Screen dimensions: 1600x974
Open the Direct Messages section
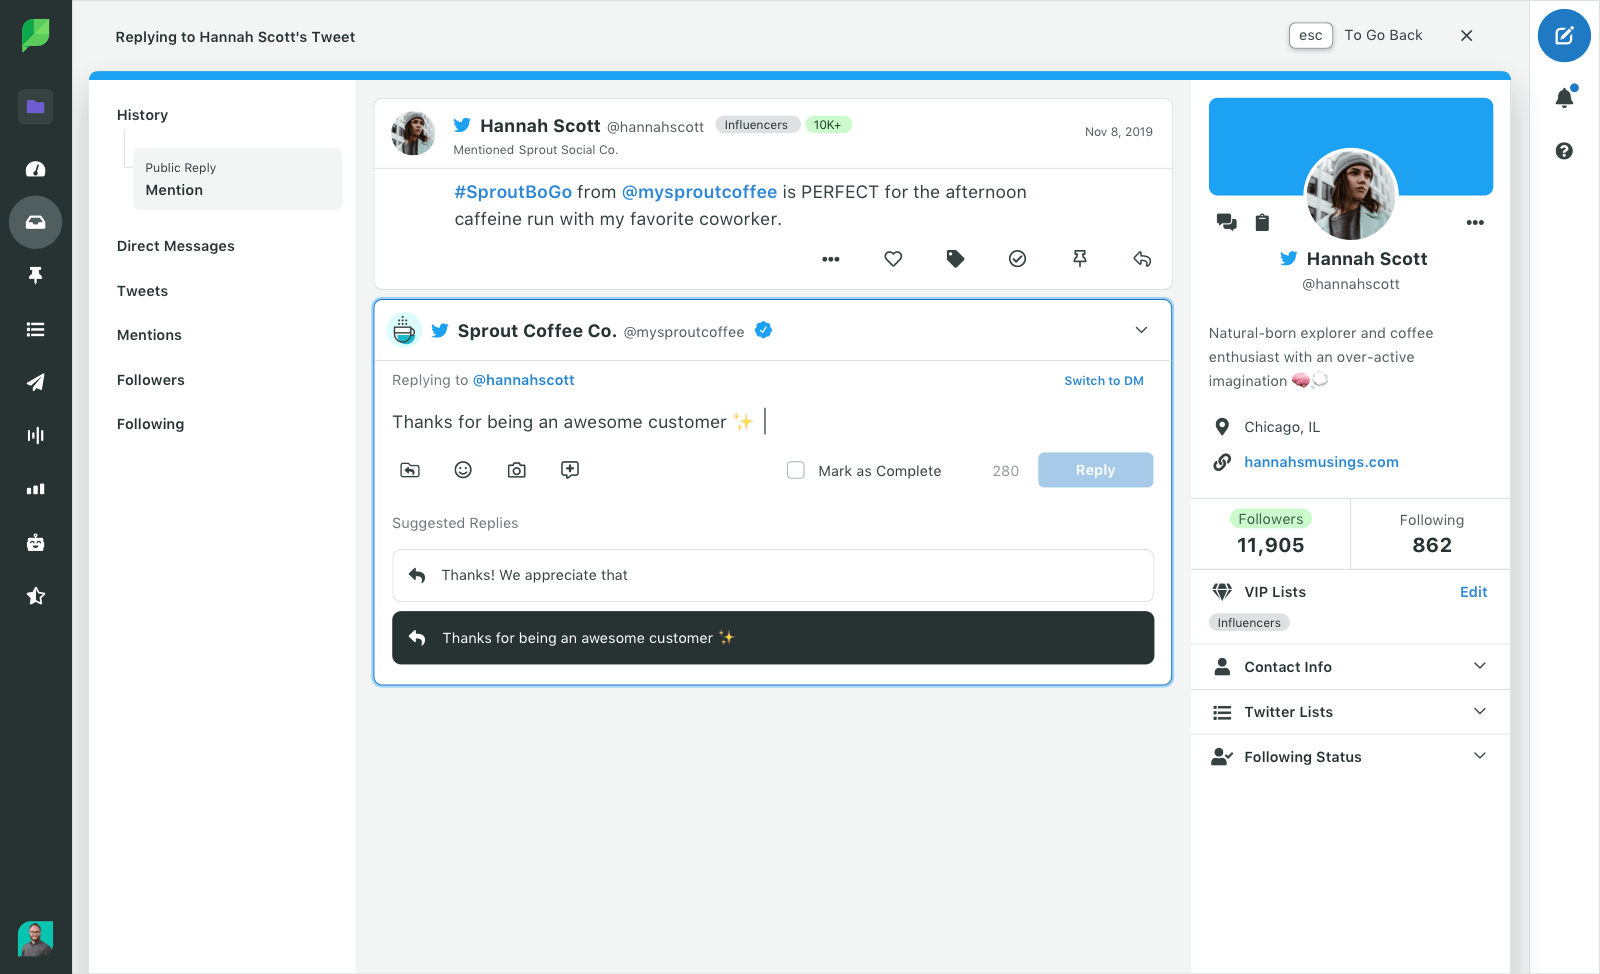point(176,245)
